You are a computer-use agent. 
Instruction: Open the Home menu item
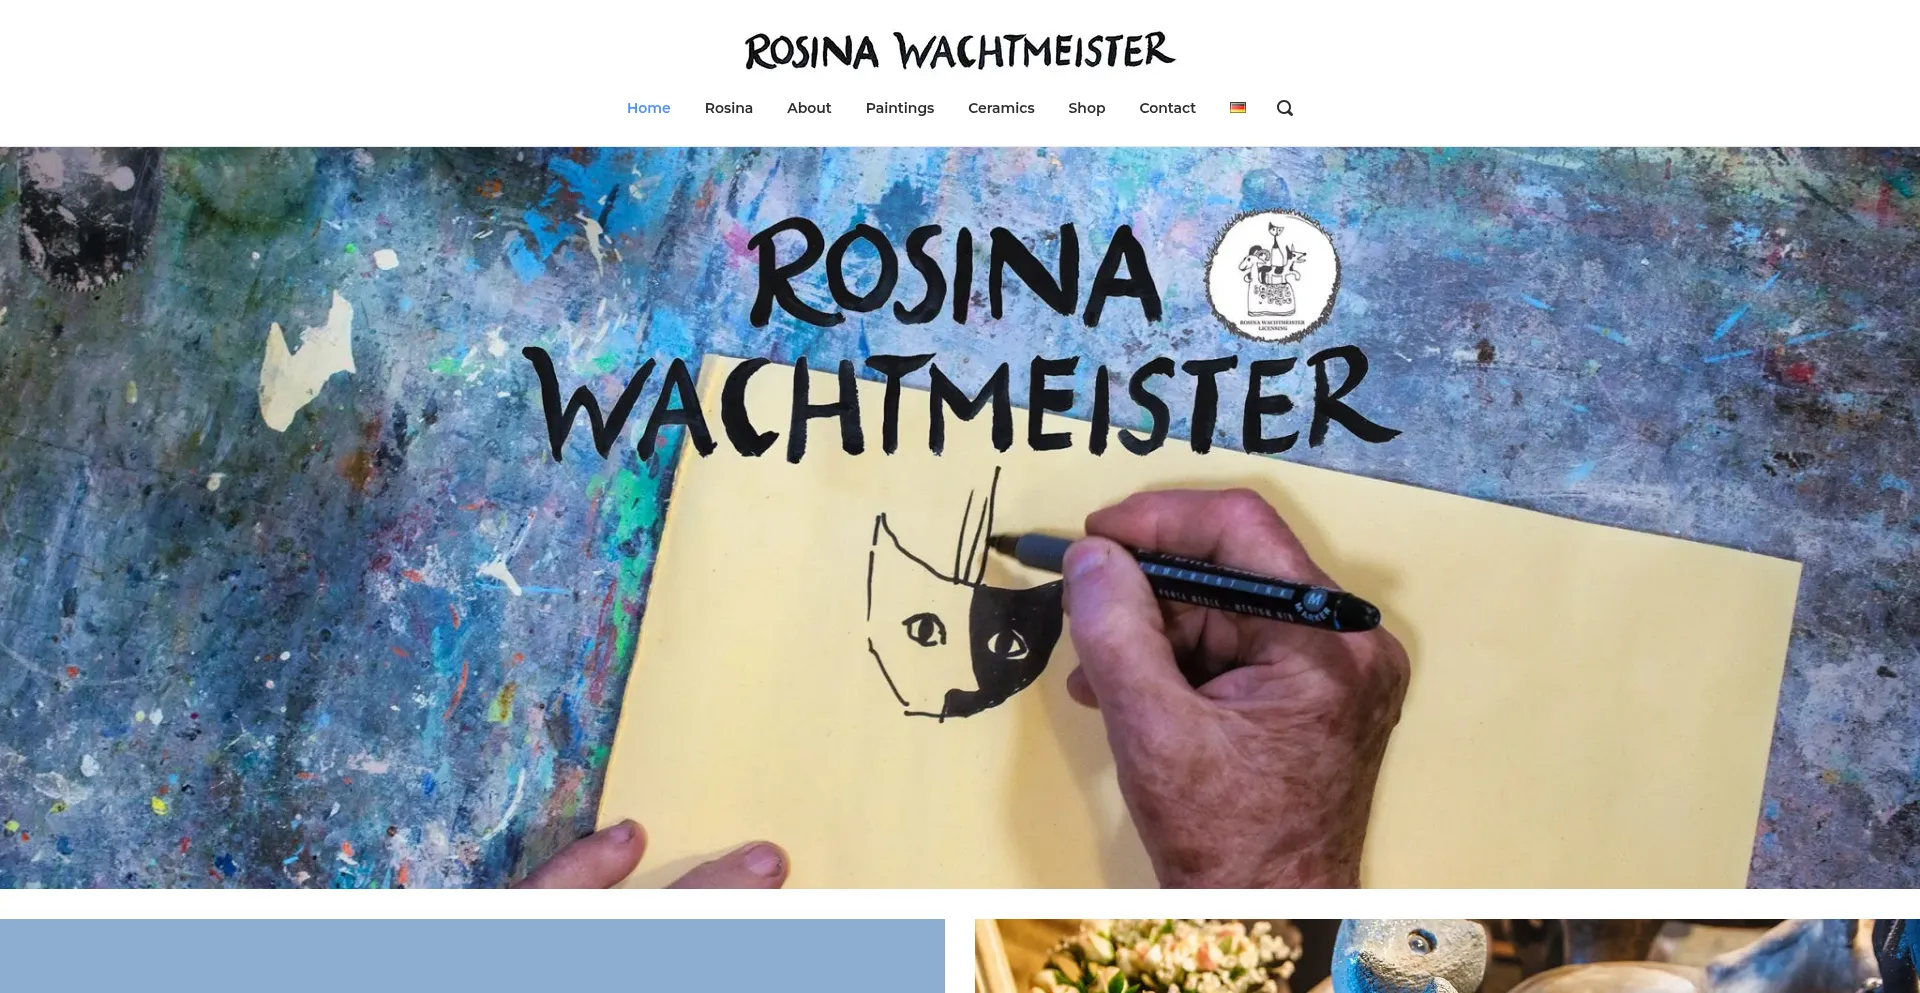(649, 108)
